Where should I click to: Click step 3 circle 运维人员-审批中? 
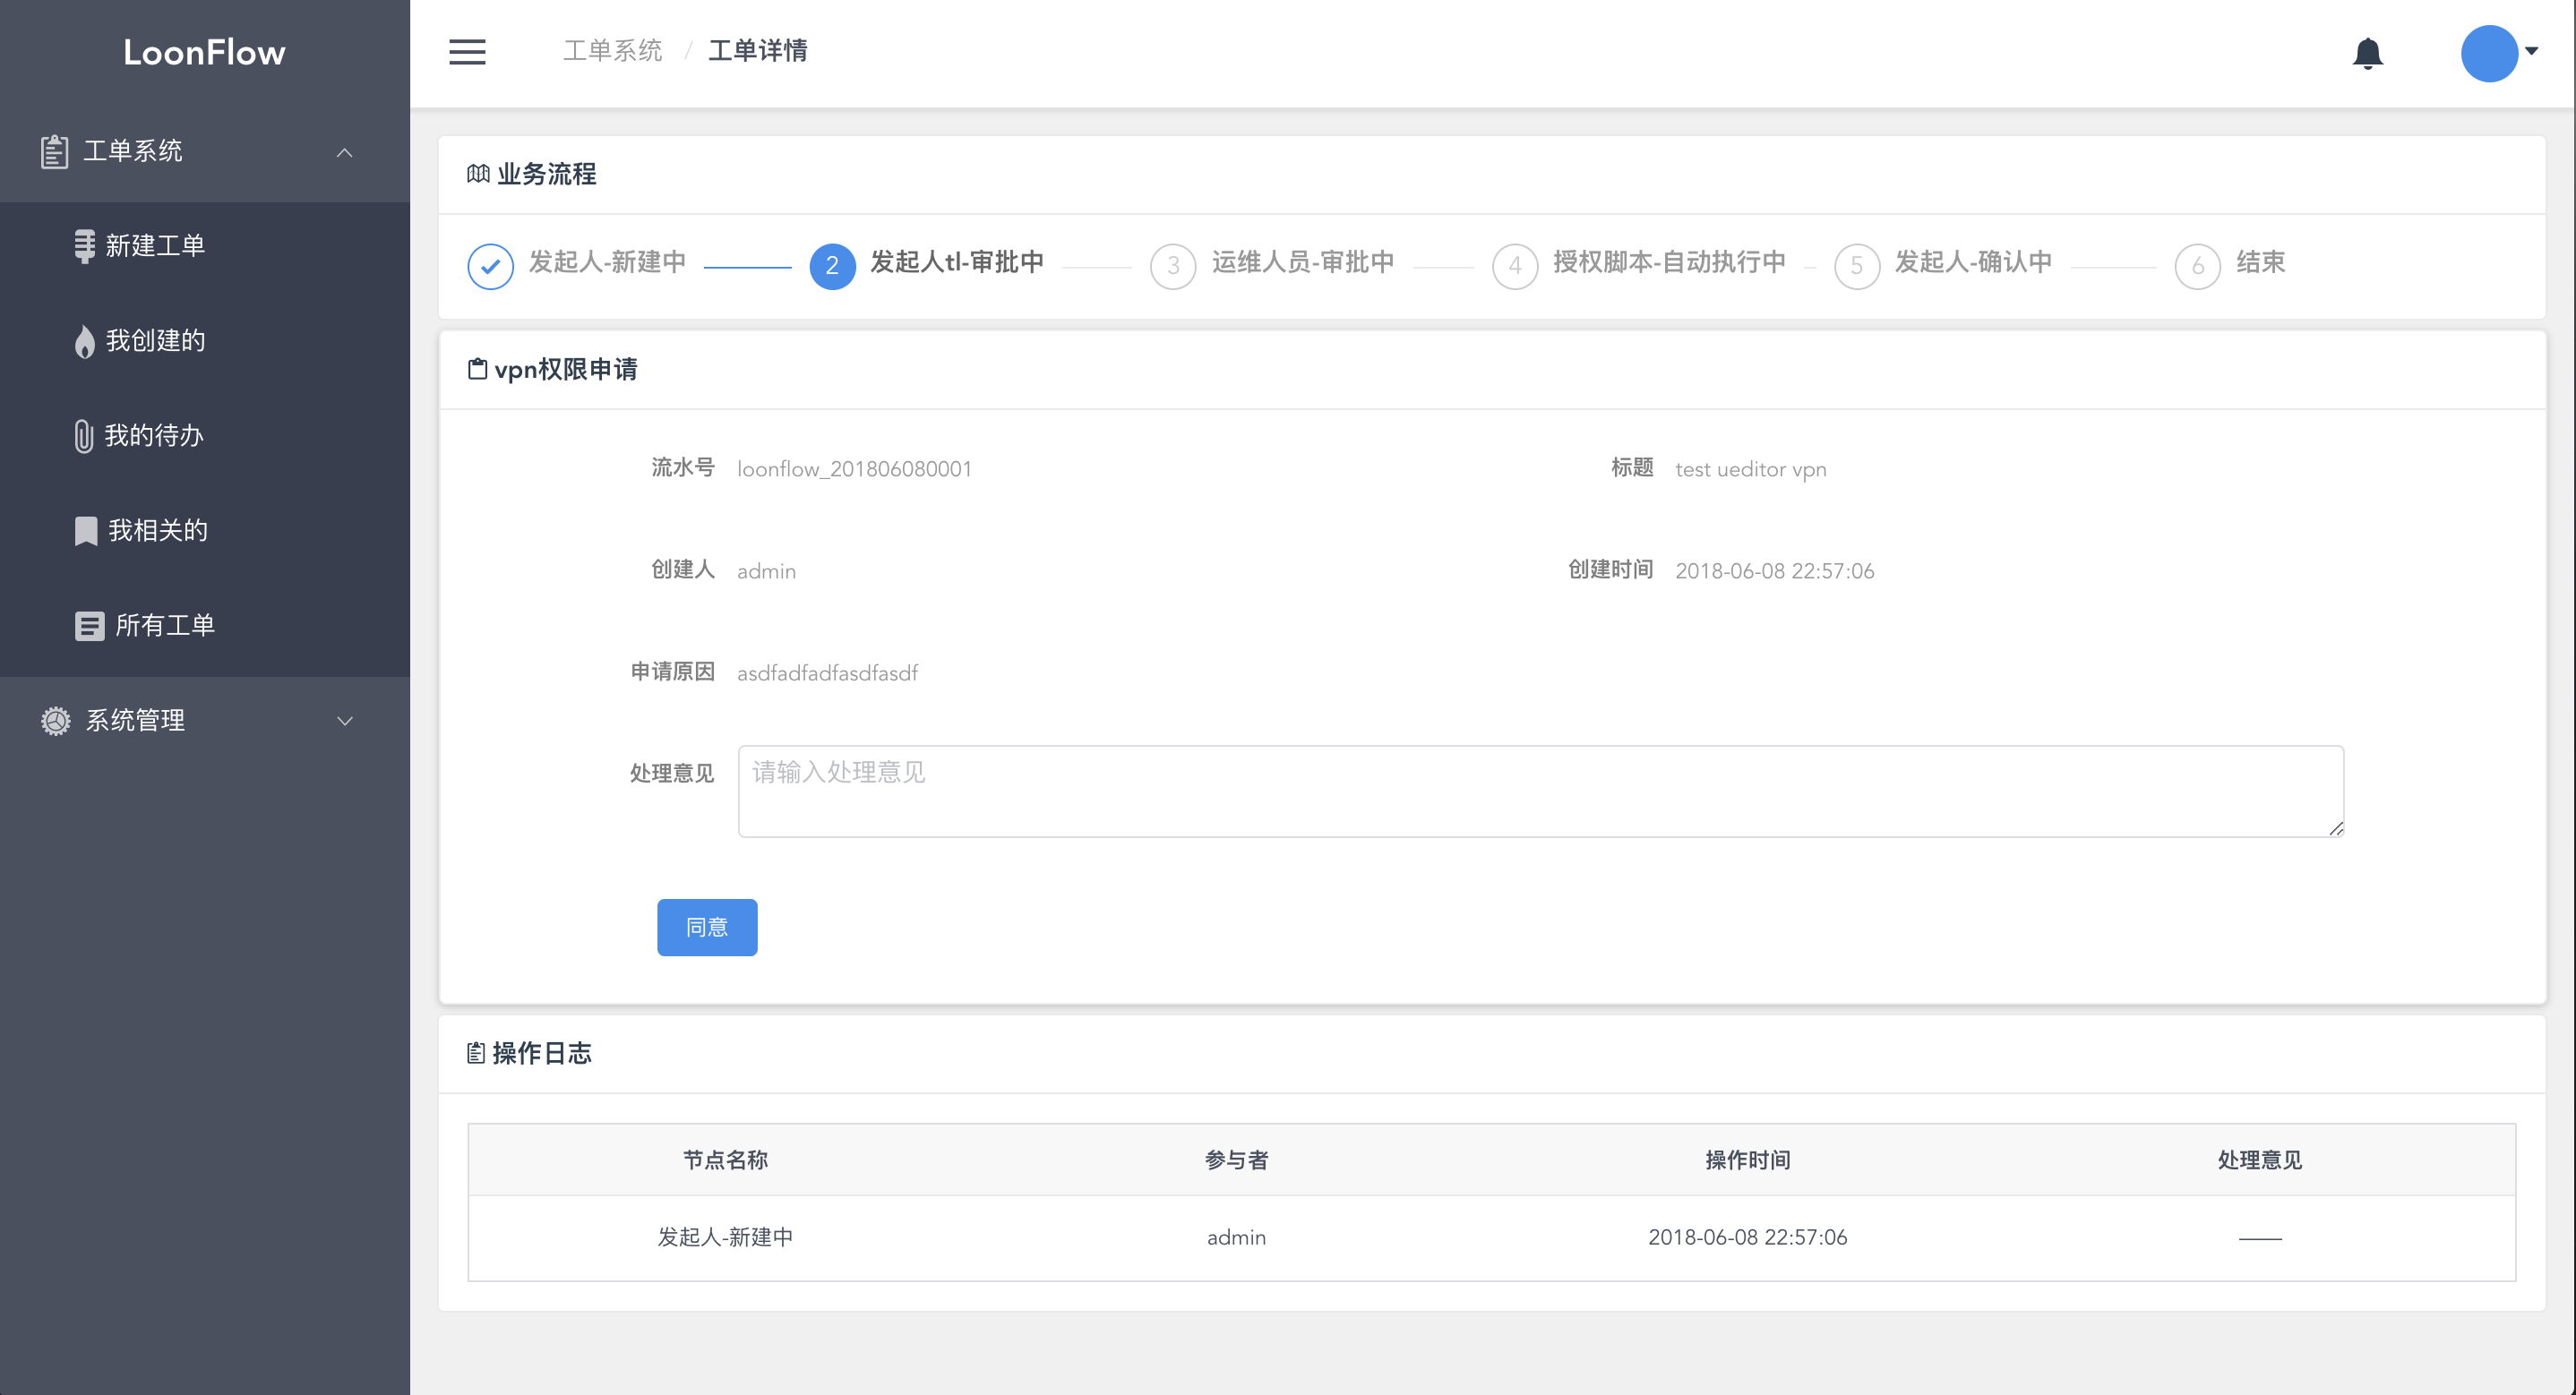point(1173,266)
